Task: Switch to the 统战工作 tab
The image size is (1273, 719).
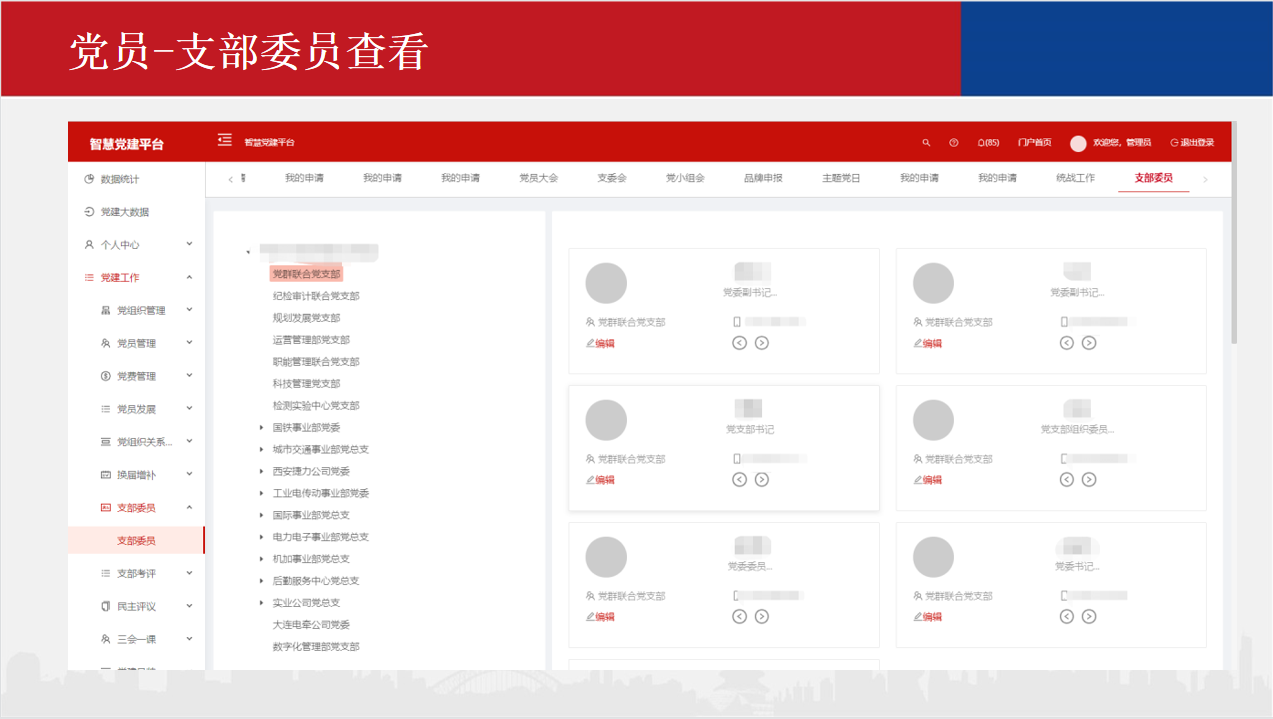Action: pos(1075,178)
